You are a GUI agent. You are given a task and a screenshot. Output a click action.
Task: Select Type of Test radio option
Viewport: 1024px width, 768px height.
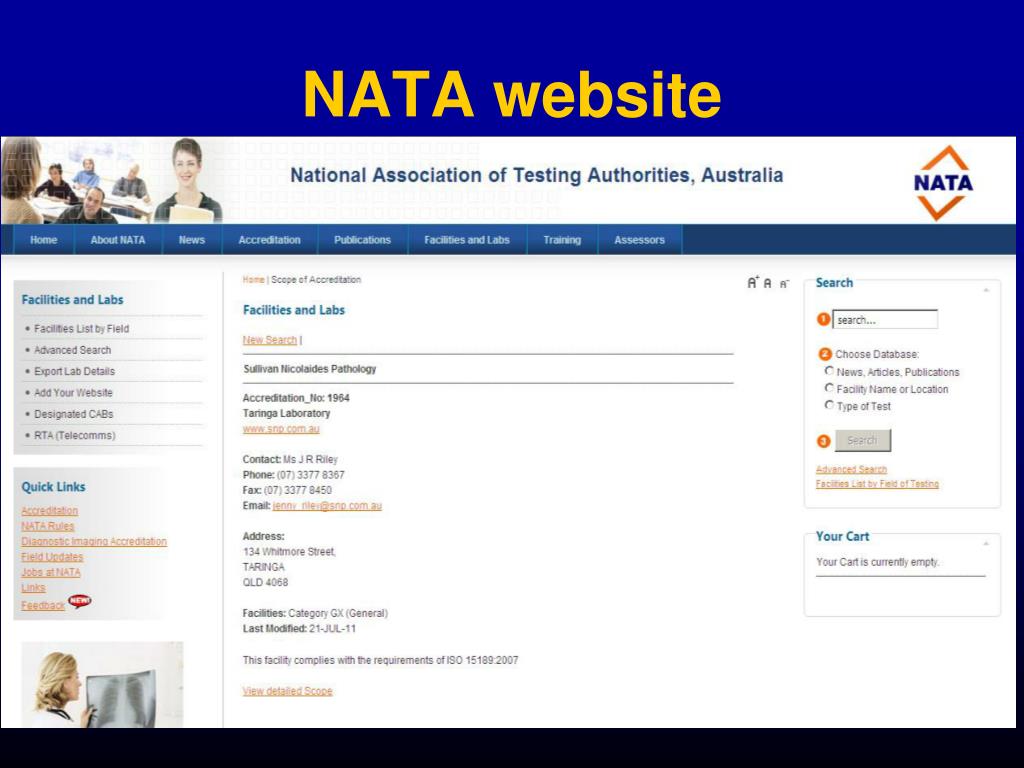point(829,405)
